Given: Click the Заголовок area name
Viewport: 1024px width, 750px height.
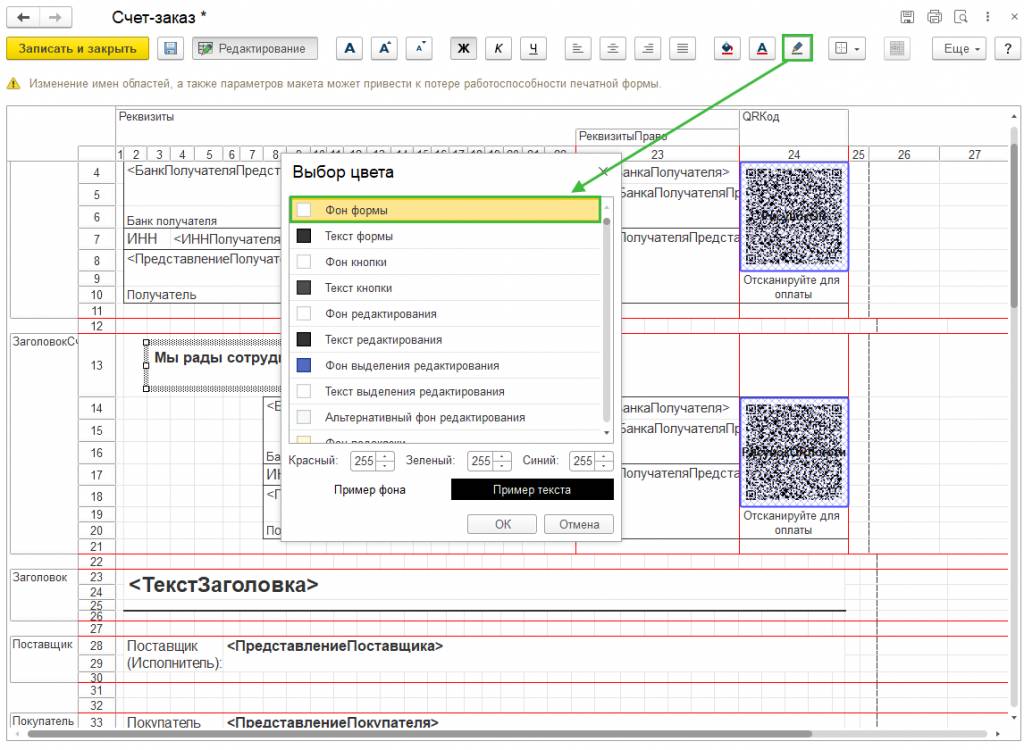Looking at the screenshot, I should (x=40, y=578).
